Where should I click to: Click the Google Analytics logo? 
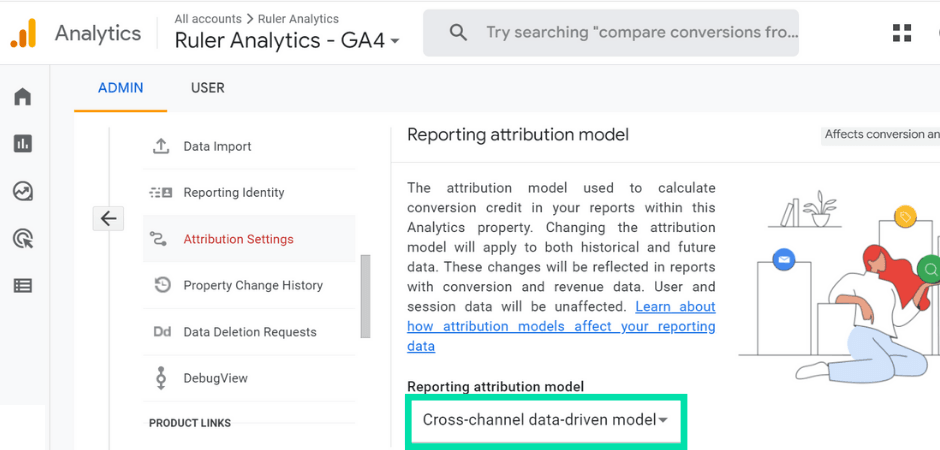(23, 34)
